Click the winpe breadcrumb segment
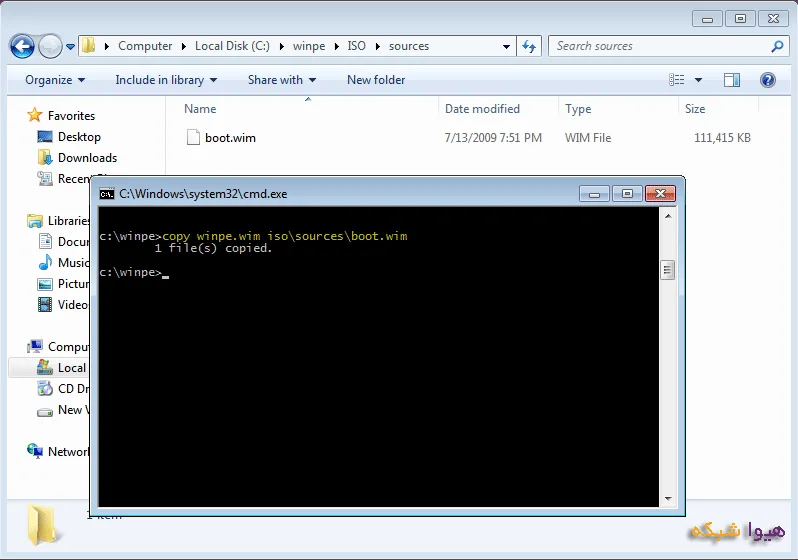 pos(309,46)
